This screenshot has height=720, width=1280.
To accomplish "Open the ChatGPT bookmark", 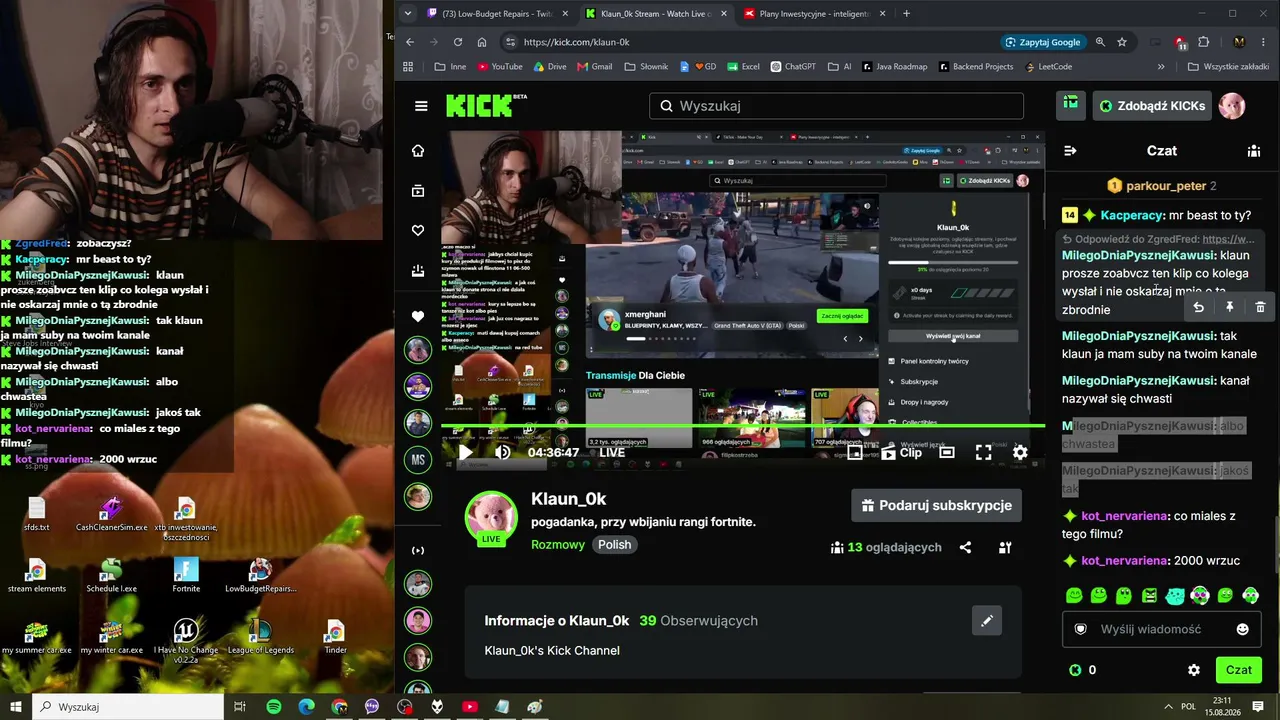I will (792, 67).
